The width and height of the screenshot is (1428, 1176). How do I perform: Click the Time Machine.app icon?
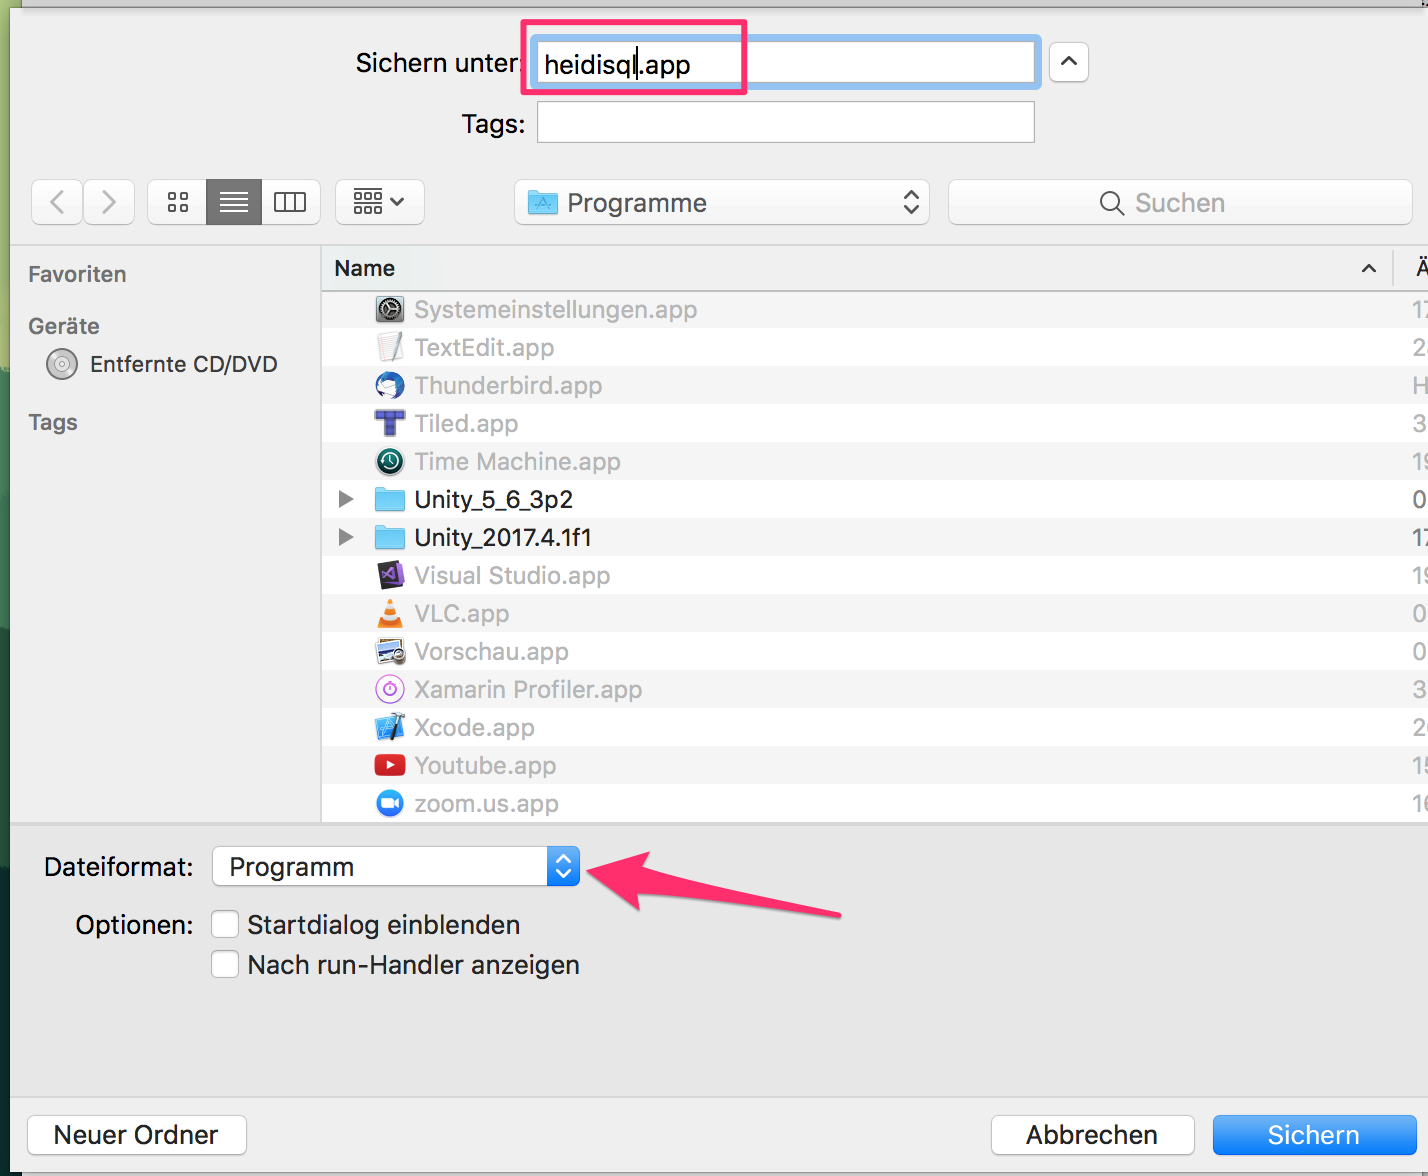tap(389, 461)
